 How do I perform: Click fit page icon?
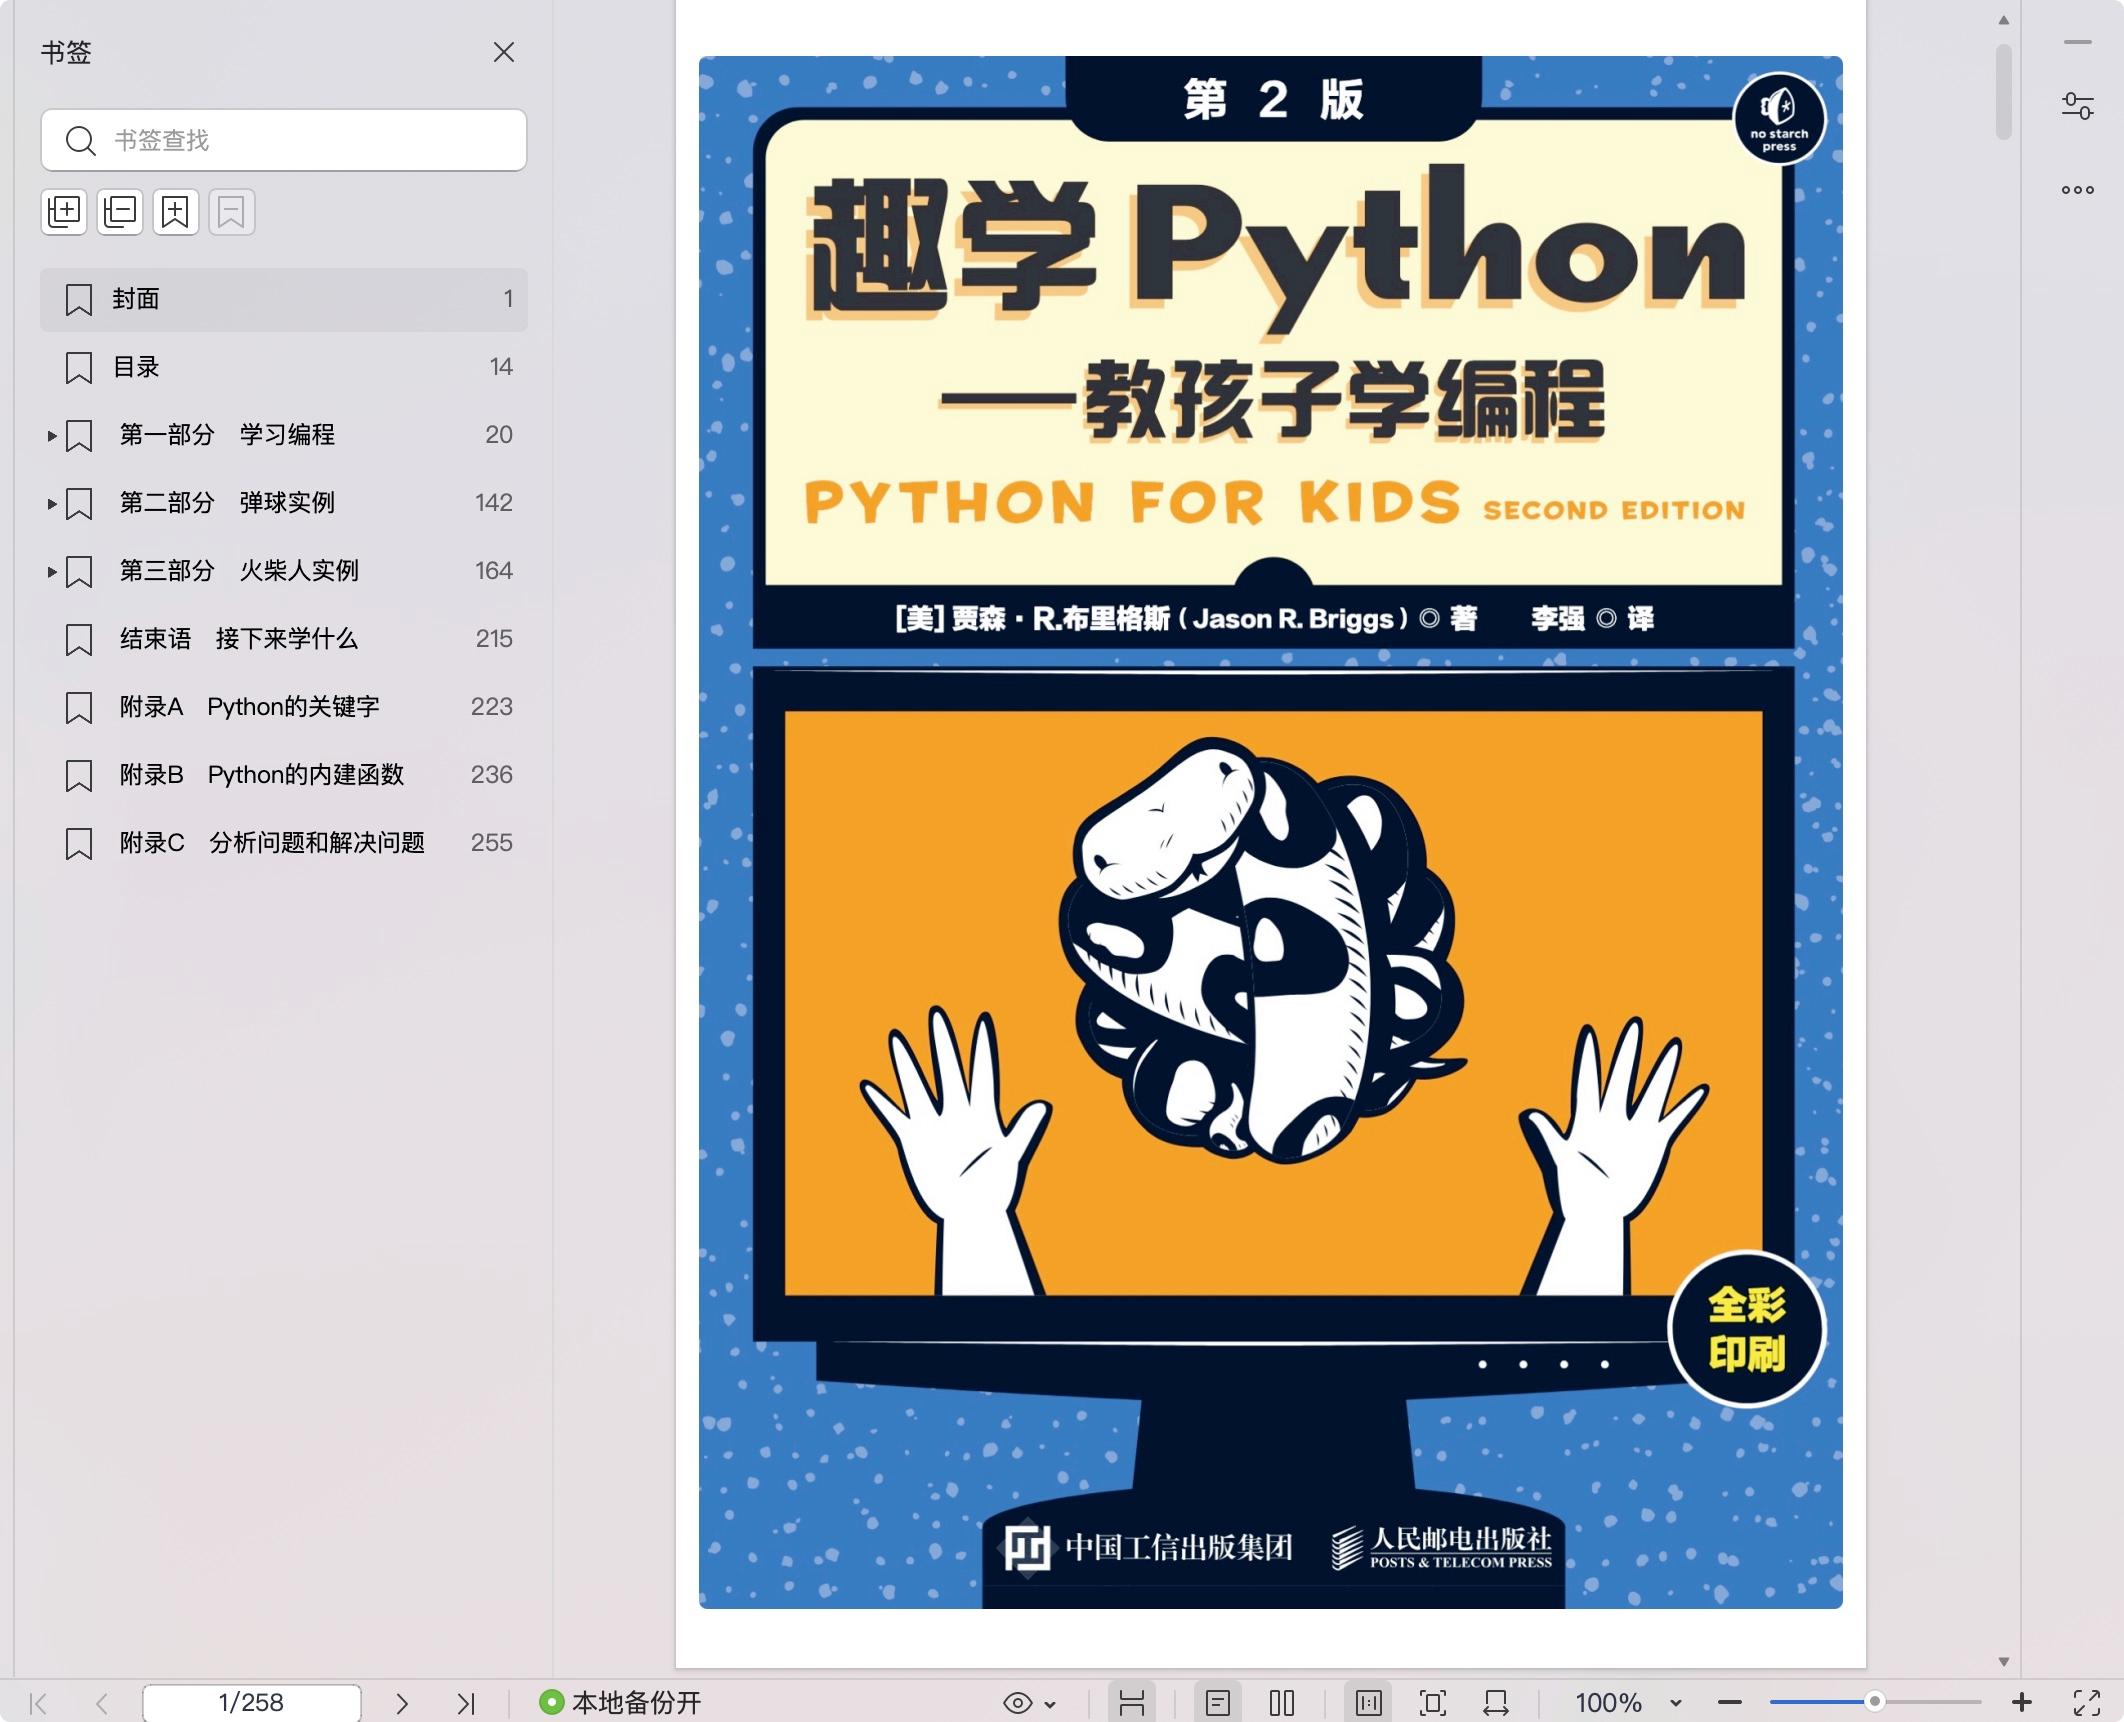(1433, 1703)
